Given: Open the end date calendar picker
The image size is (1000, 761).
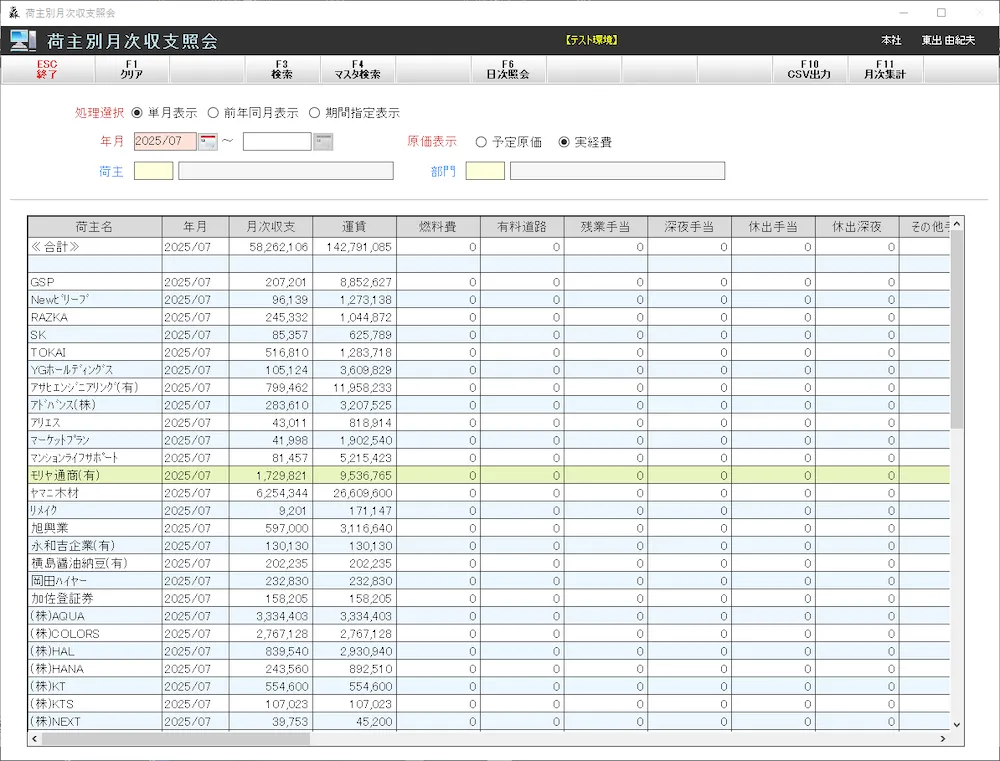Looking at the screenshot, I should (323, 142).
